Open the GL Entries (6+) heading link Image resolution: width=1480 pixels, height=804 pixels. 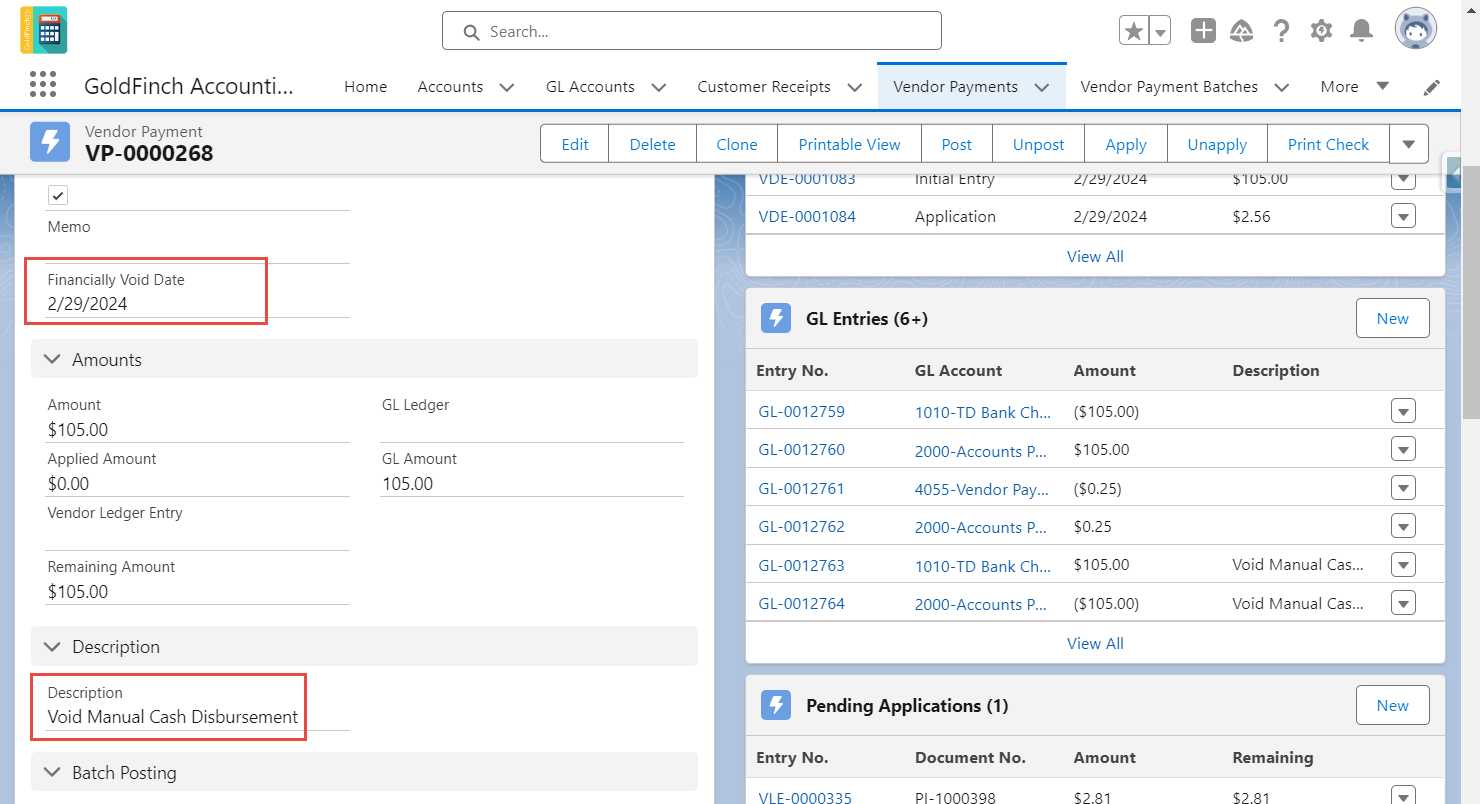(x=867, y=318)
